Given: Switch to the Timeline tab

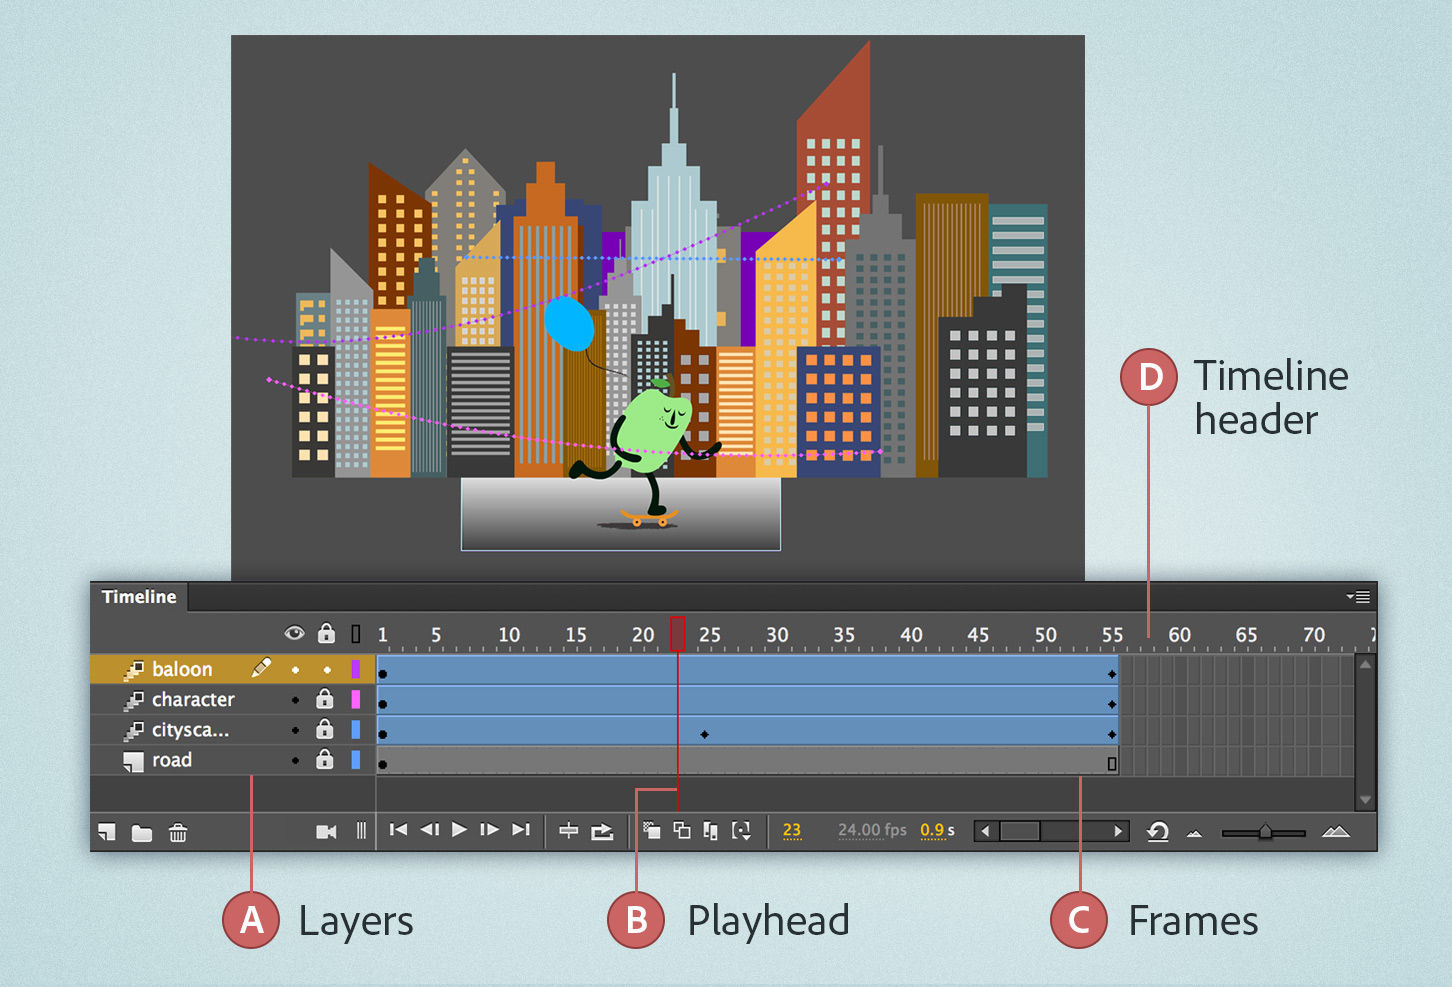Looking at the screenshot, I should (138, 596).
